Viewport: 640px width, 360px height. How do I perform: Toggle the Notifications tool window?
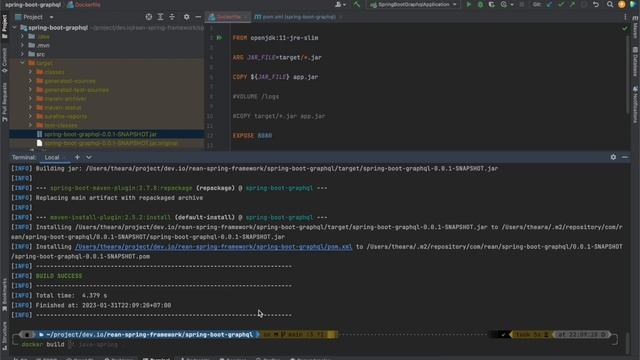coord(636,104)
